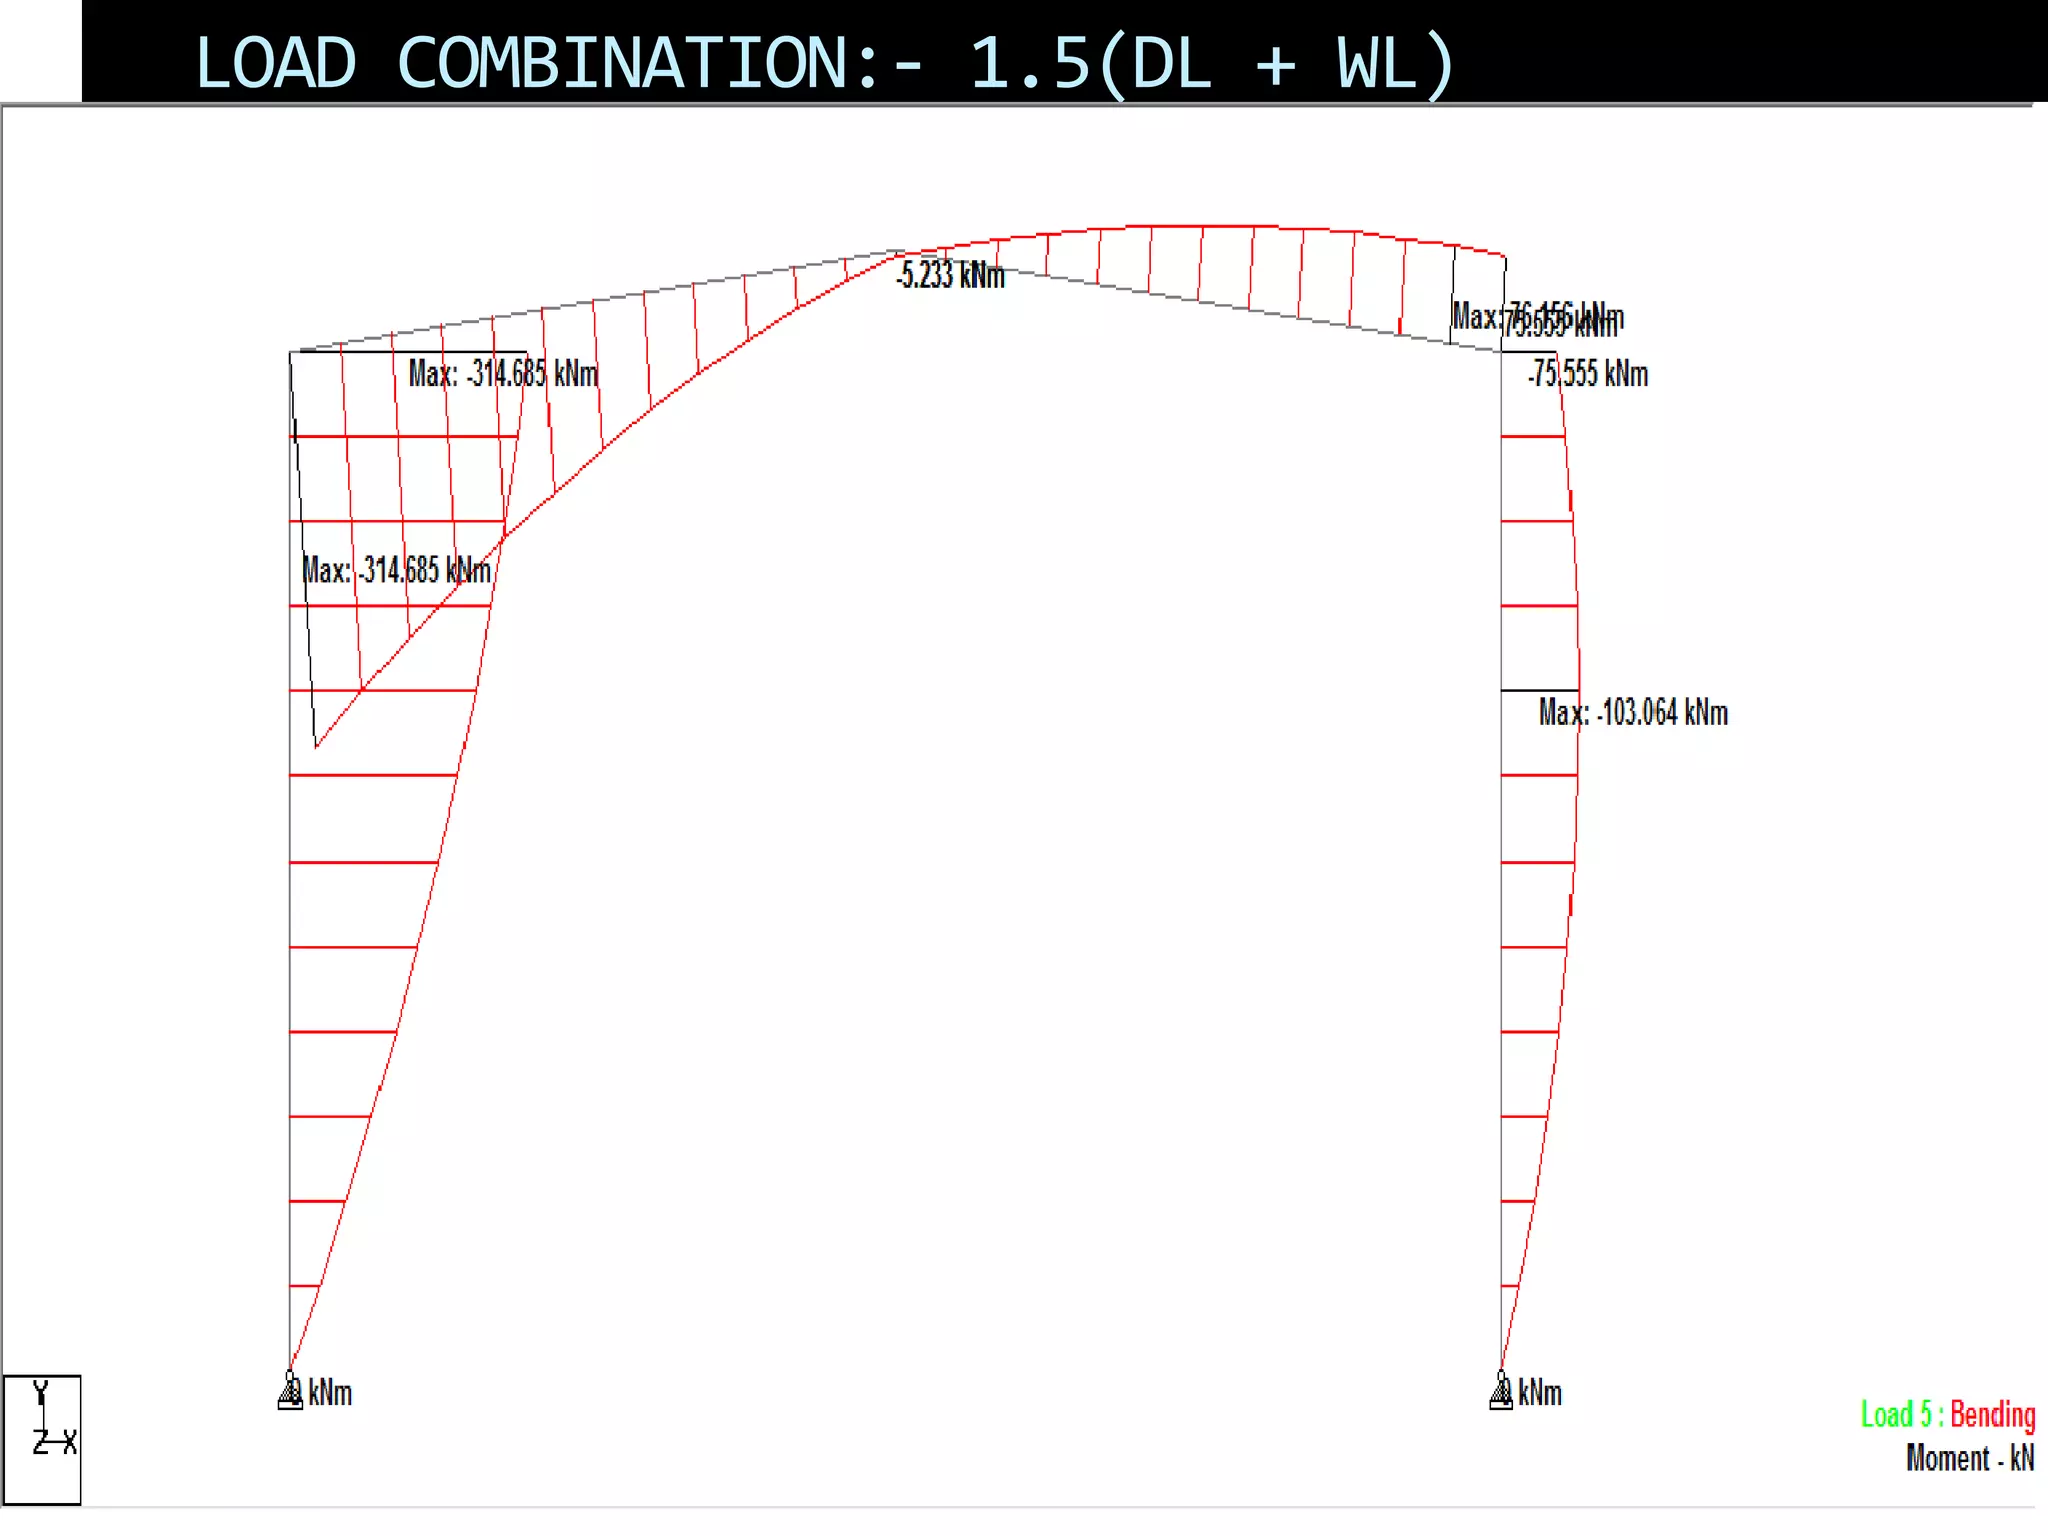Select the Y-Z-X axis orientation indicator

(x=42, y=1439)
